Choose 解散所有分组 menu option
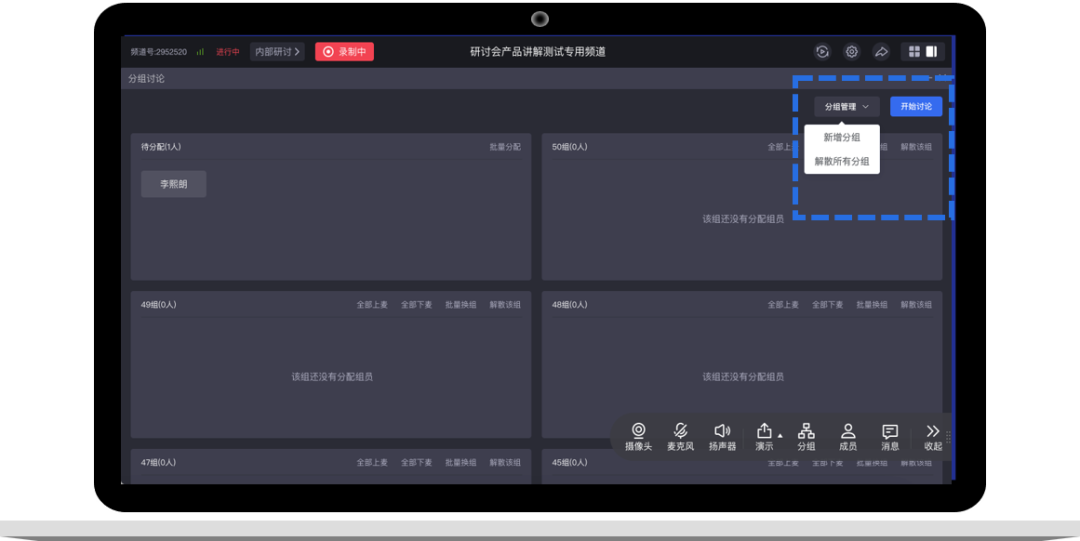This screenshot has width=1080, height=541. (842, 161)
